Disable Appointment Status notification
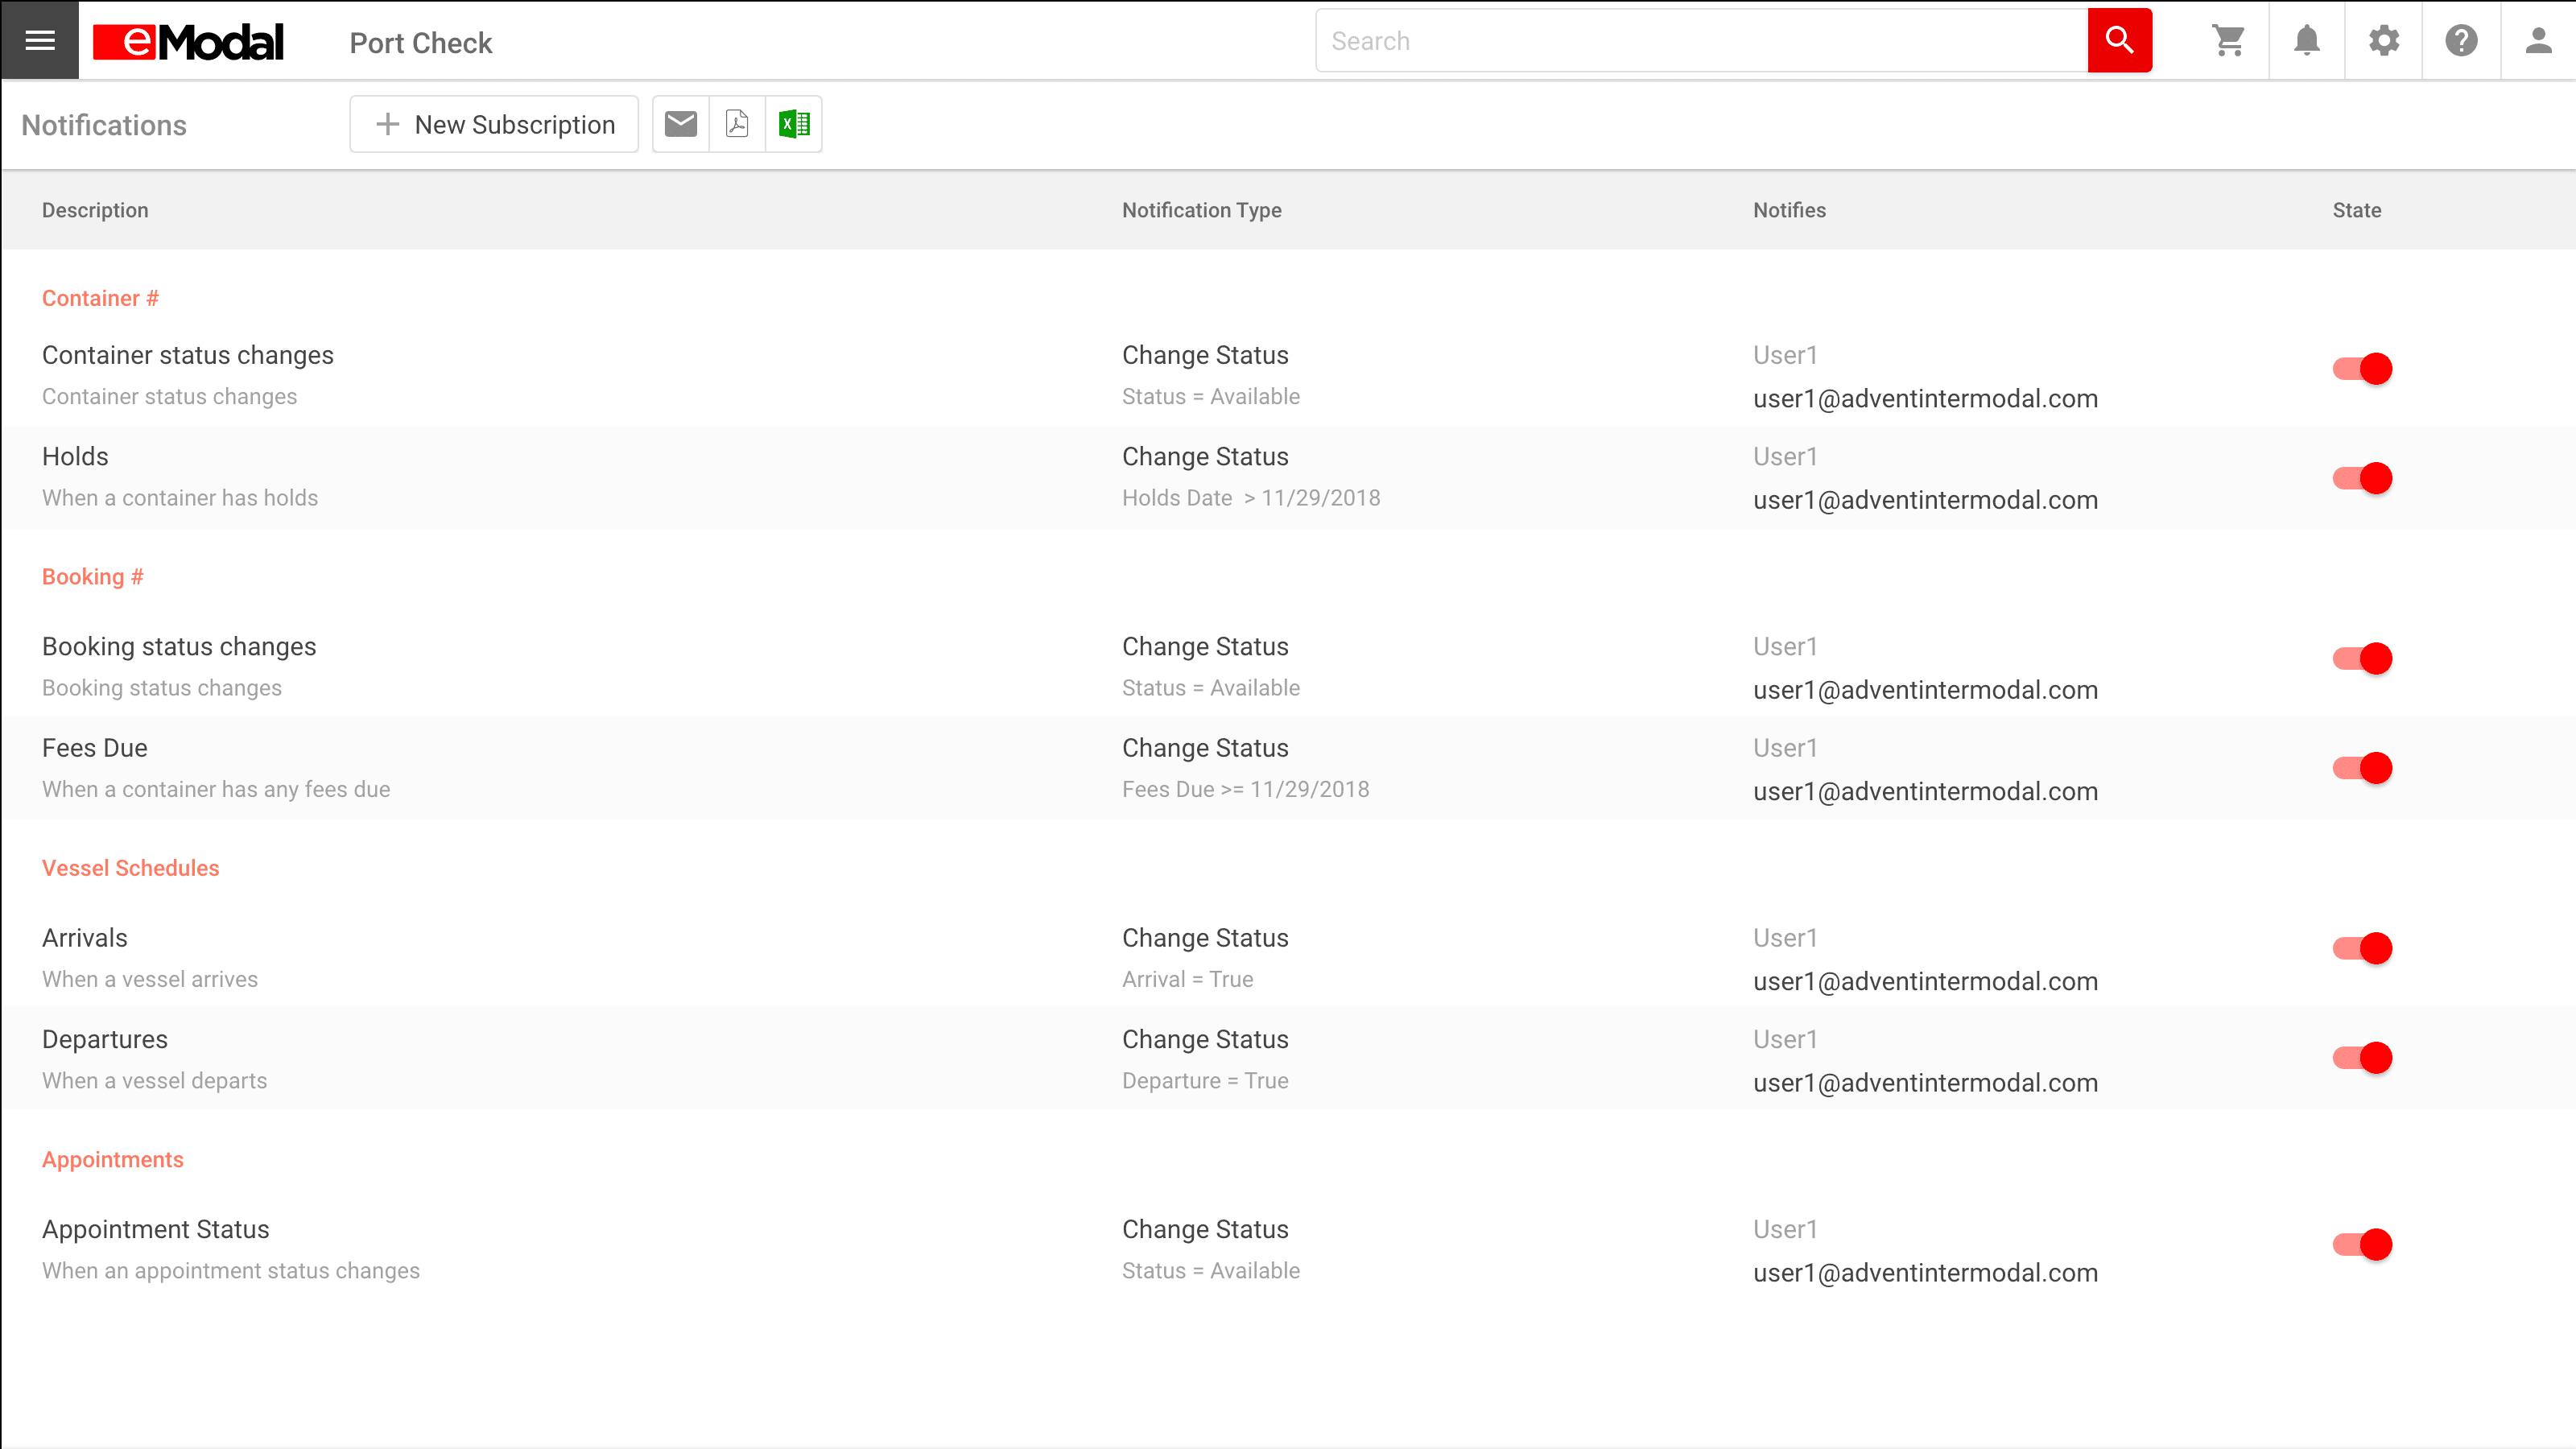The height and width of the screenshot is (1449, 2576). tap(2362, 1244)
